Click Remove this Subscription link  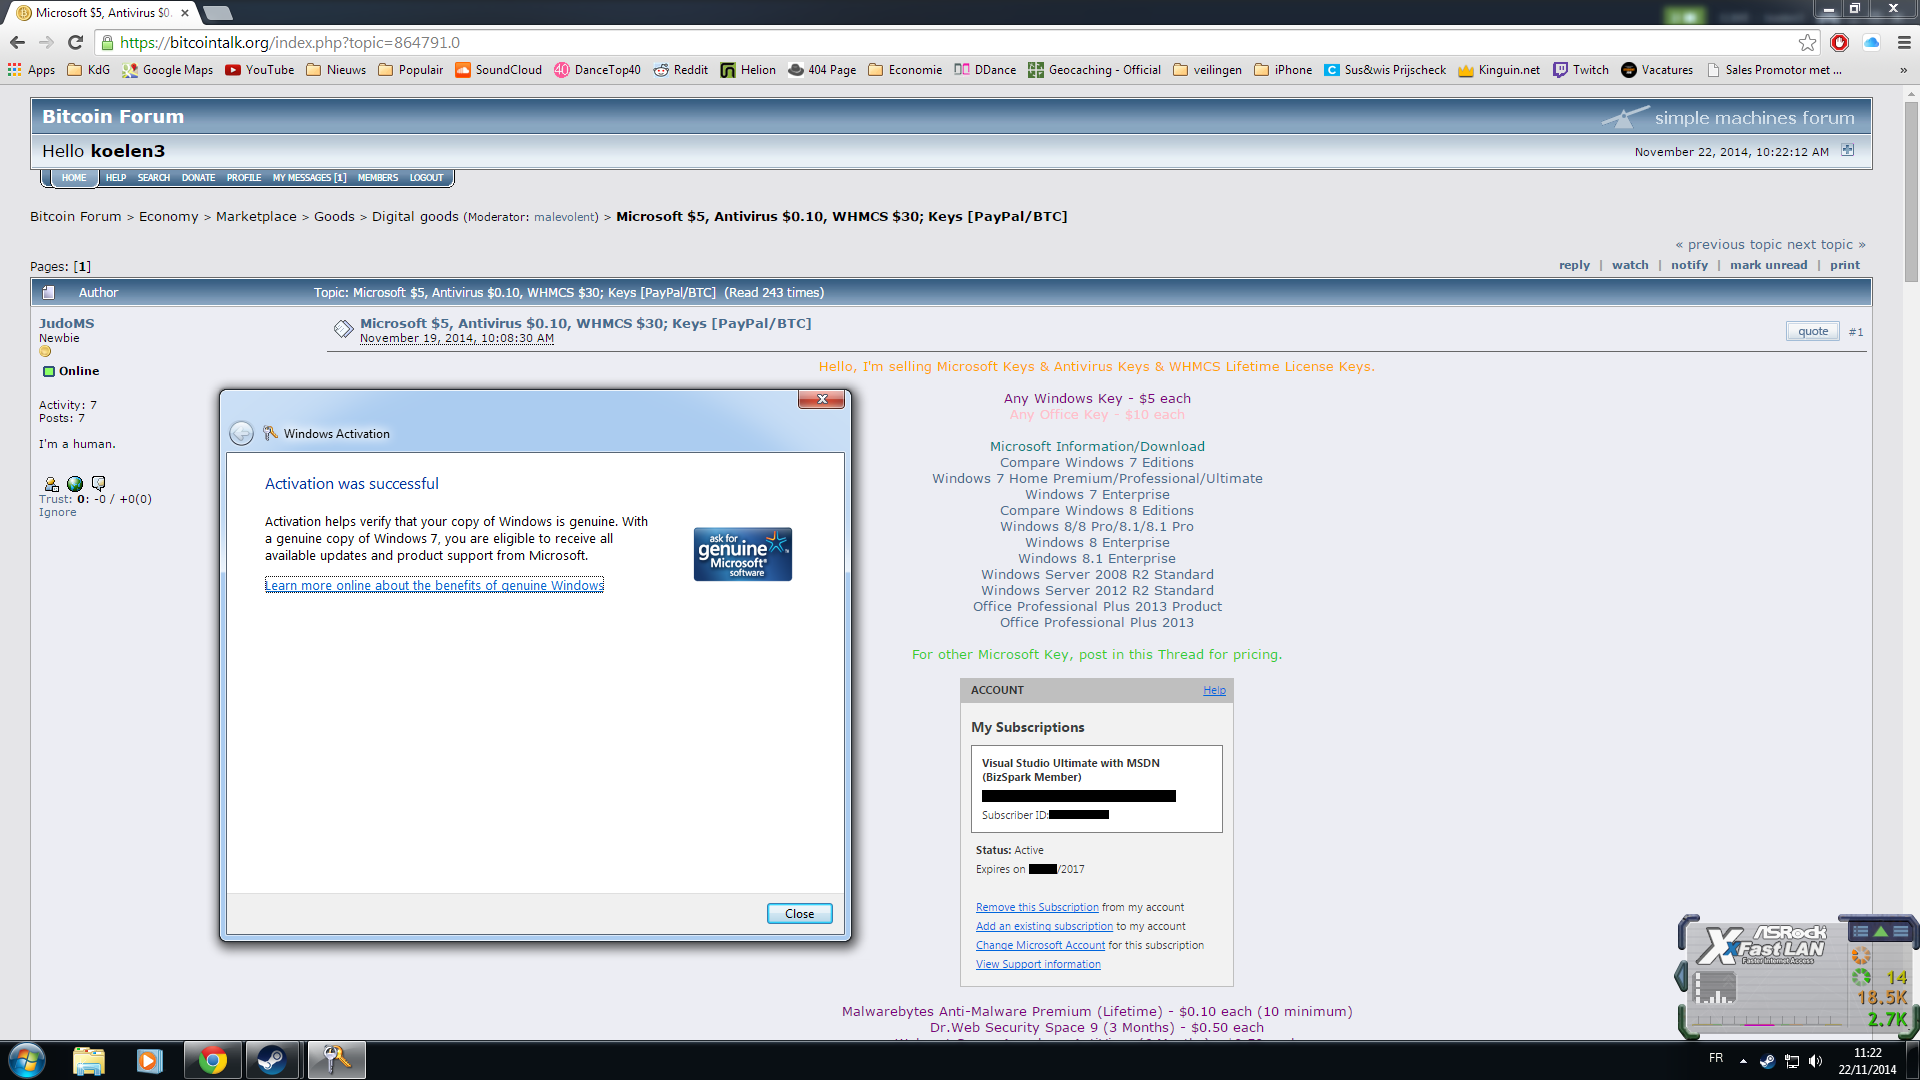1037,907
